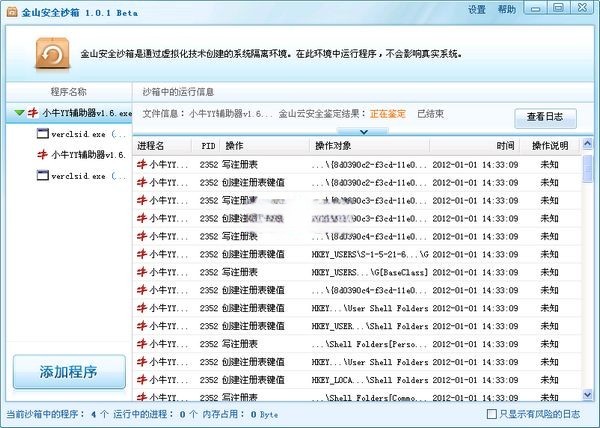Select the child 小牛YY辅助器v1.6 tree item
Viewport: 600px width, 428px height.
(82, 155)
